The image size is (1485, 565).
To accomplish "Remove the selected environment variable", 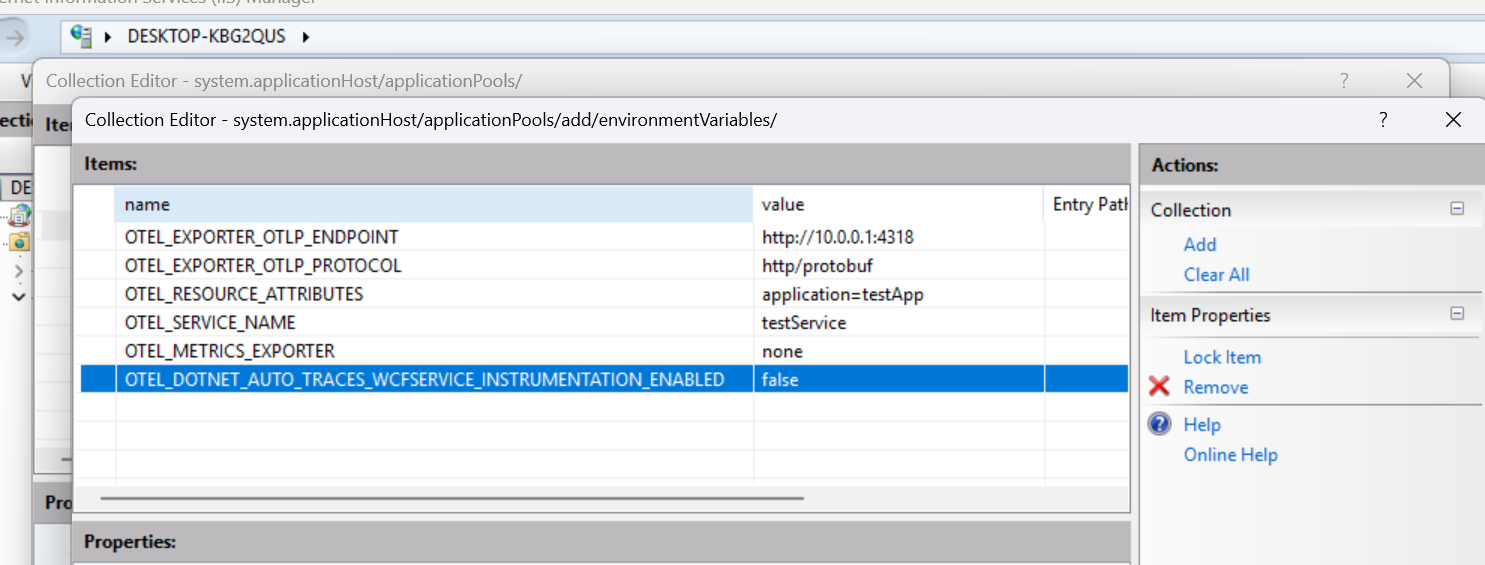I will [x=1215, y=387].
